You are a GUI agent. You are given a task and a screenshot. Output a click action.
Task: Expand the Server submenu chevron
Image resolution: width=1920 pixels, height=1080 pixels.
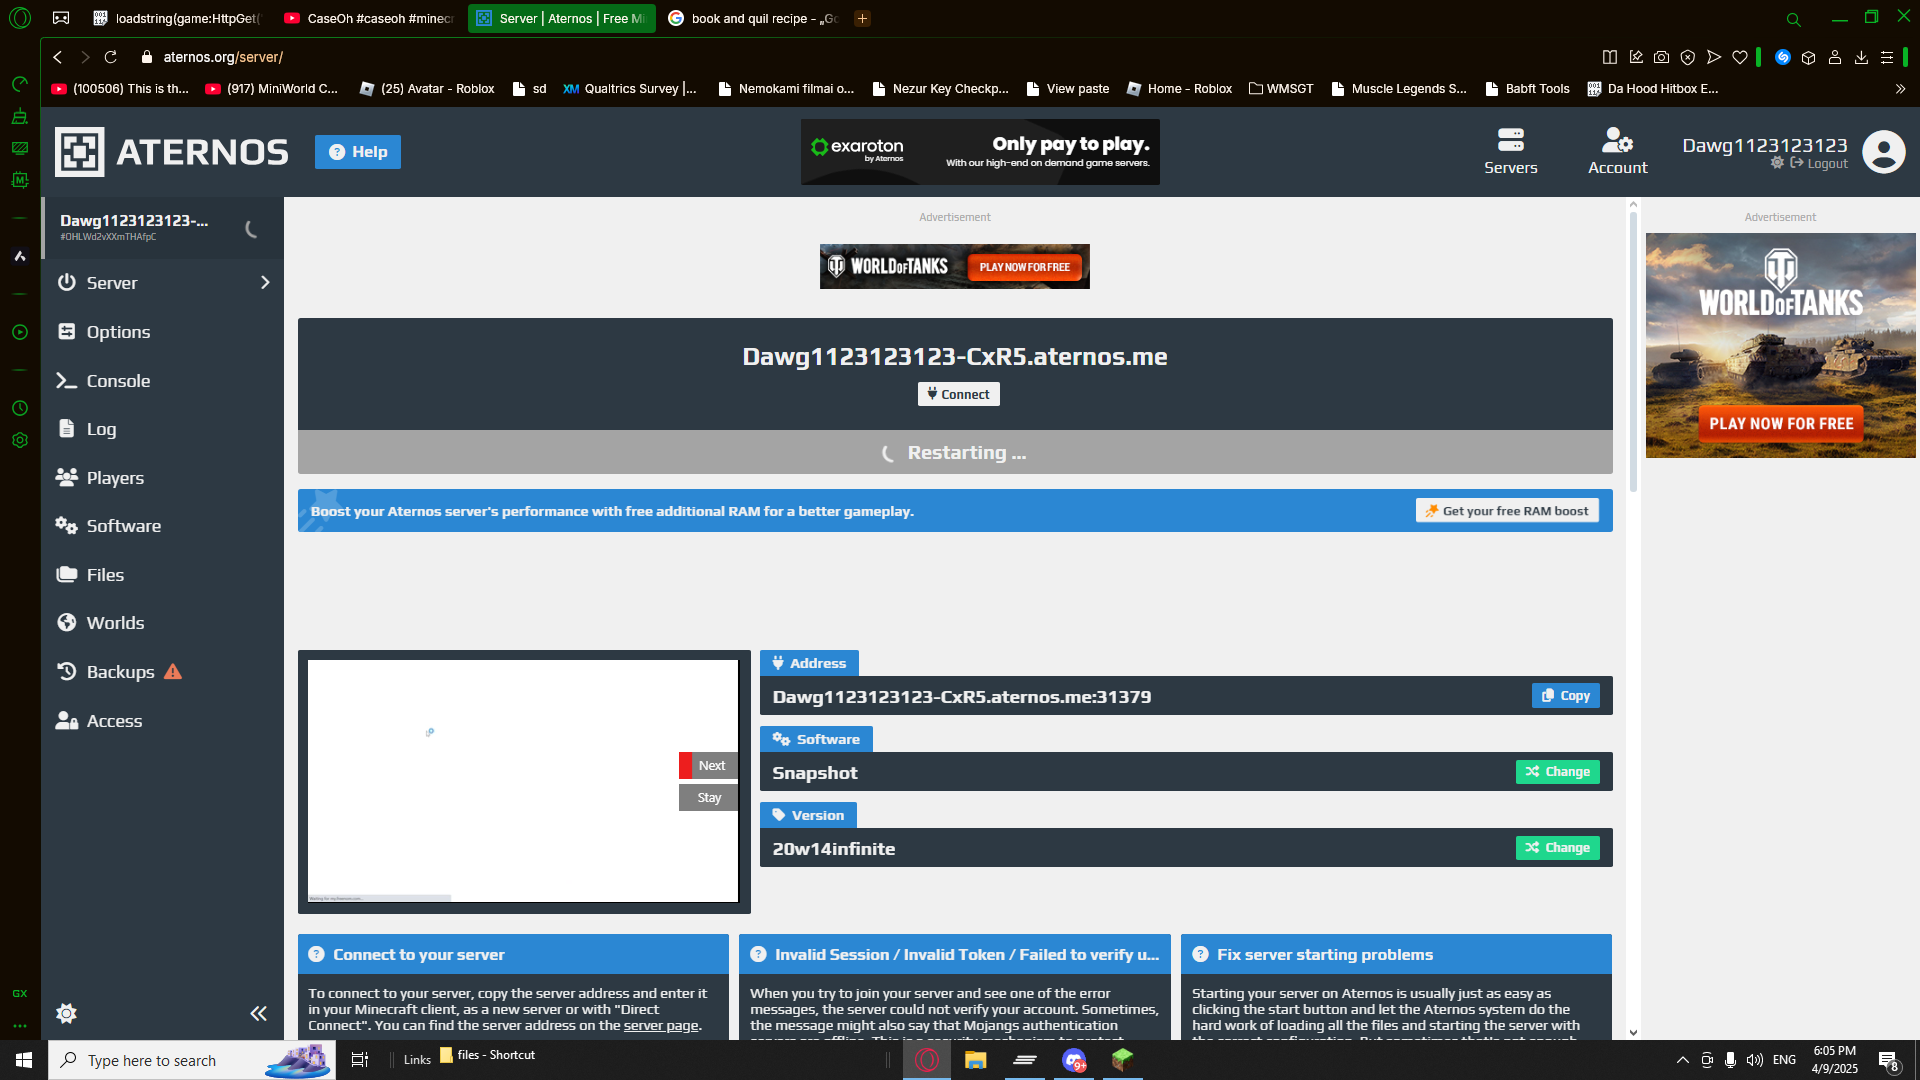point(265,283)
